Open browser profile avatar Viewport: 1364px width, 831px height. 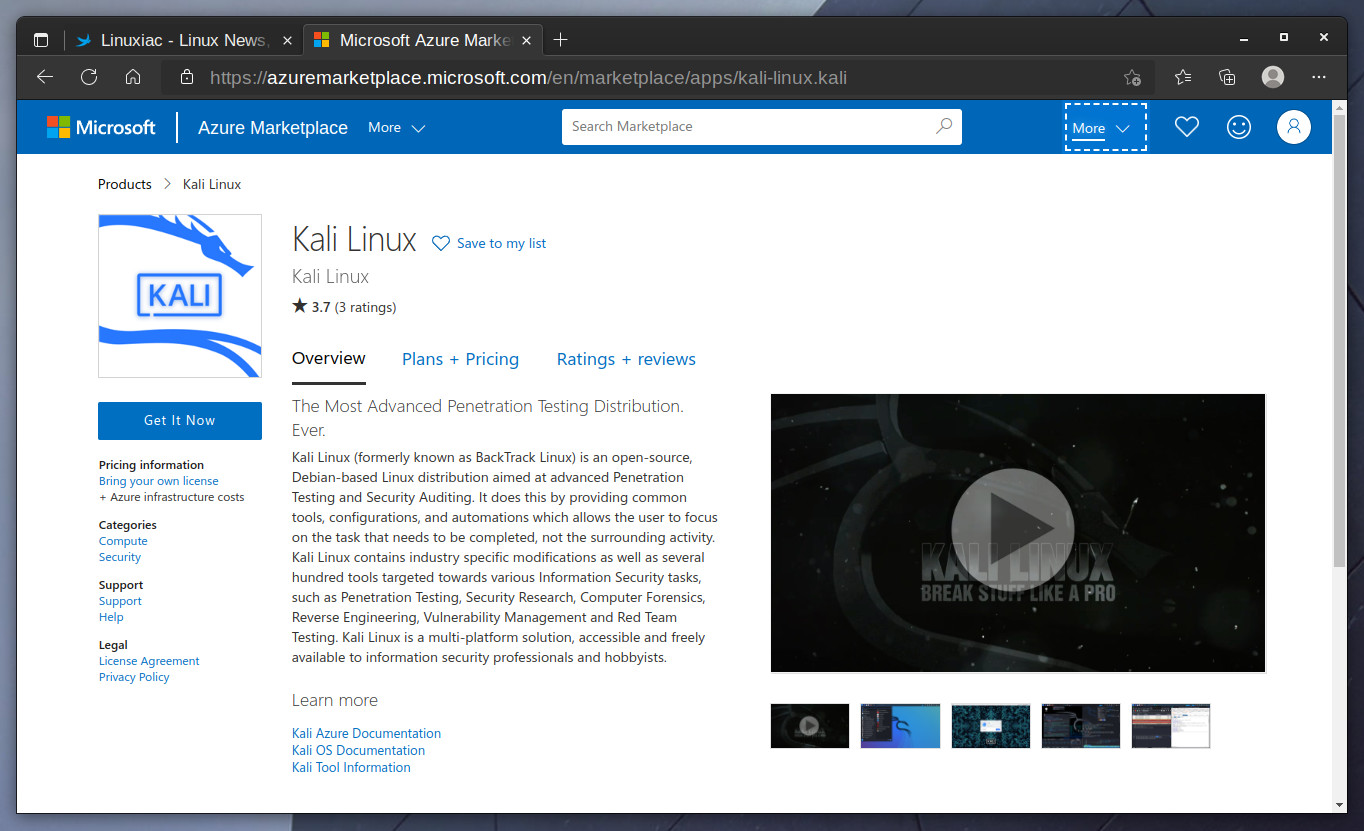click(x=1273, y=77)
